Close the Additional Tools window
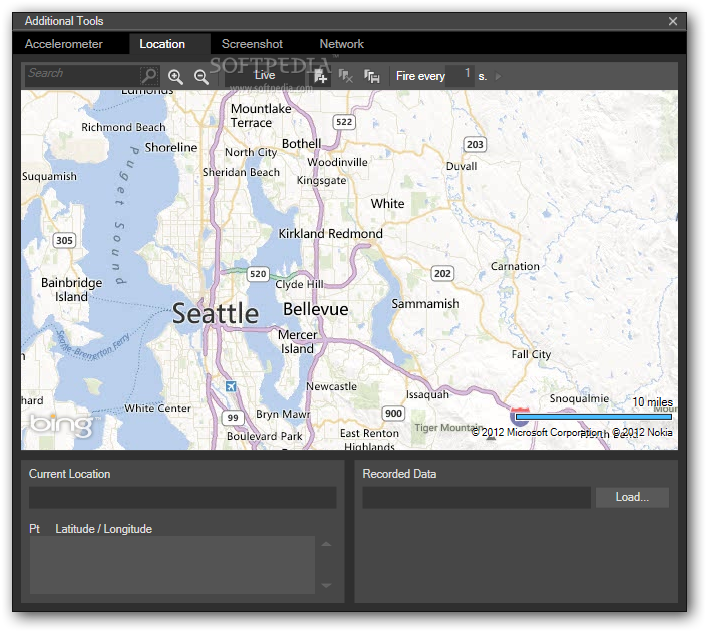Screen dimensions: 707x632 (673, 21)
